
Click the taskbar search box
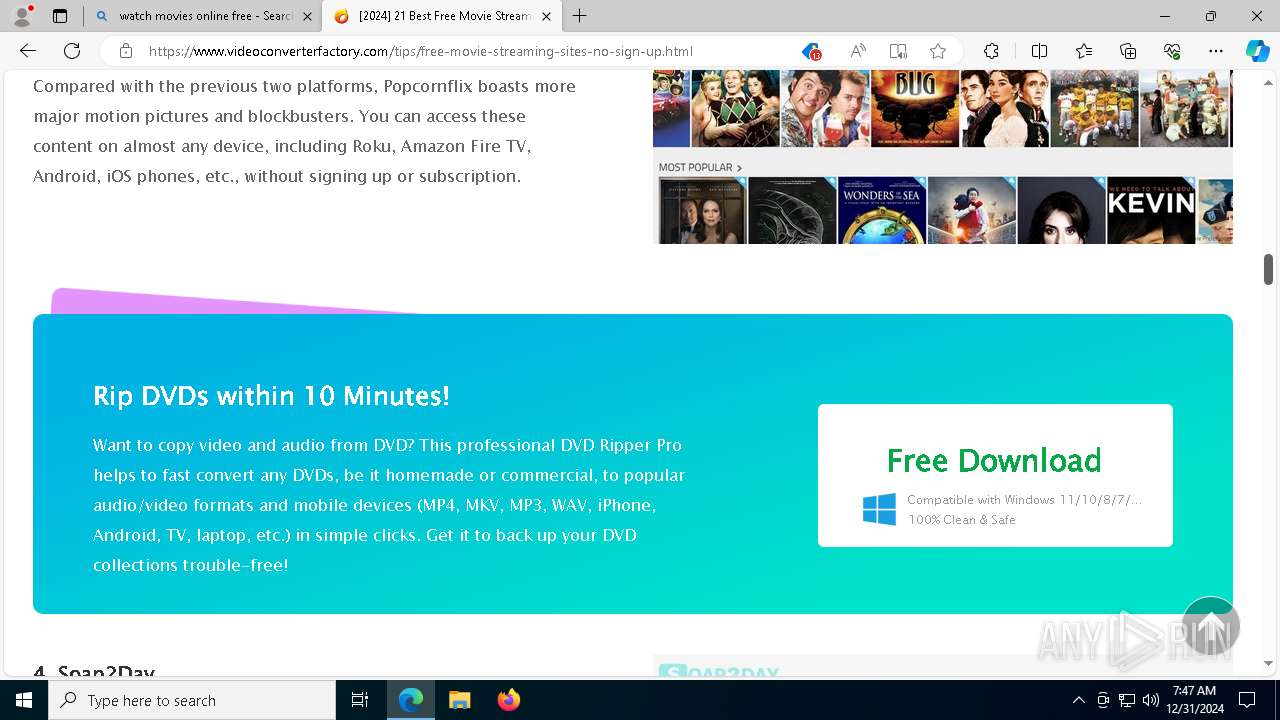tap(192, 700)
